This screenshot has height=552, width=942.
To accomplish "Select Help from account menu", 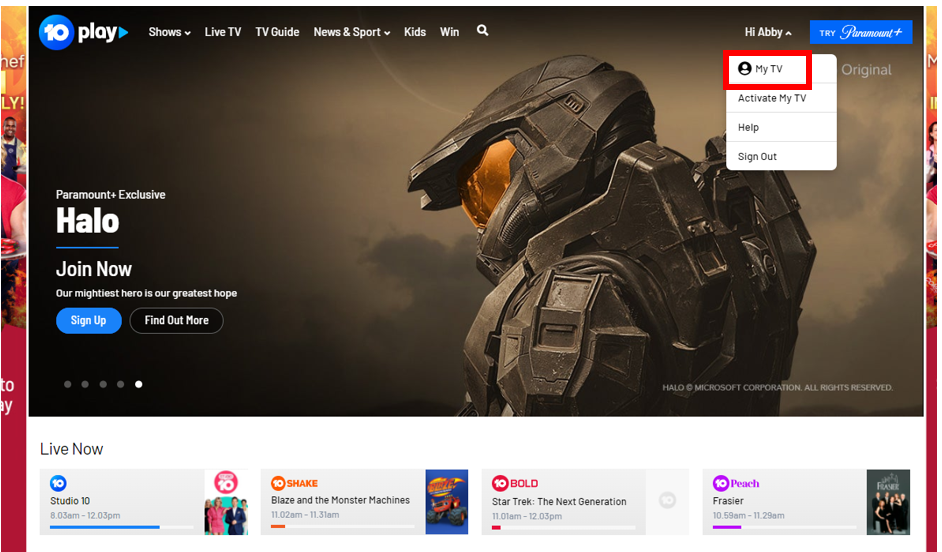I will click(781, 127).
